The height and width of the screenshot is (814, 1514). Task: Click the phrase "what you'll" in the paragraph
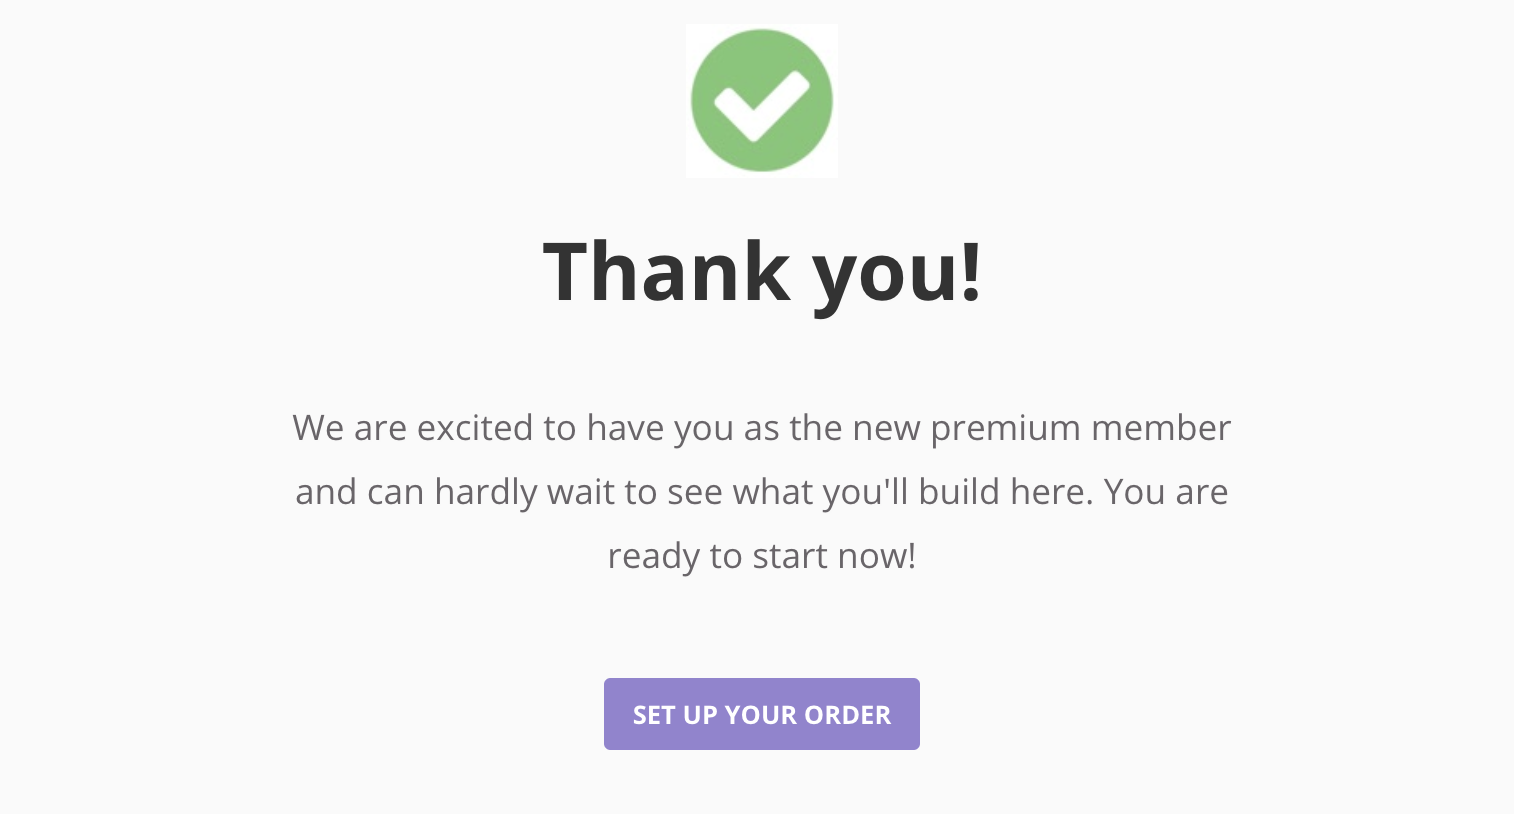(820, 492)
